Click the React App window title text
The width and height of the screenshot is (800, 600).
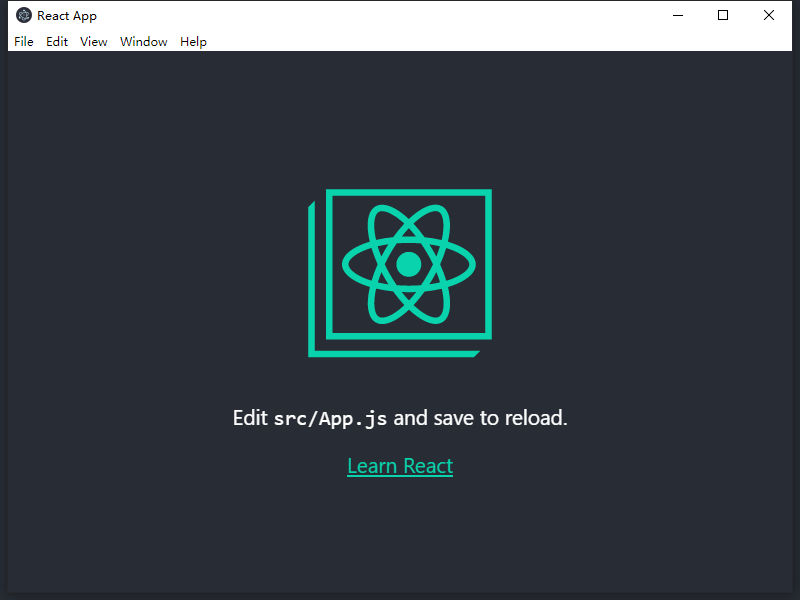[x=67, y=16]
